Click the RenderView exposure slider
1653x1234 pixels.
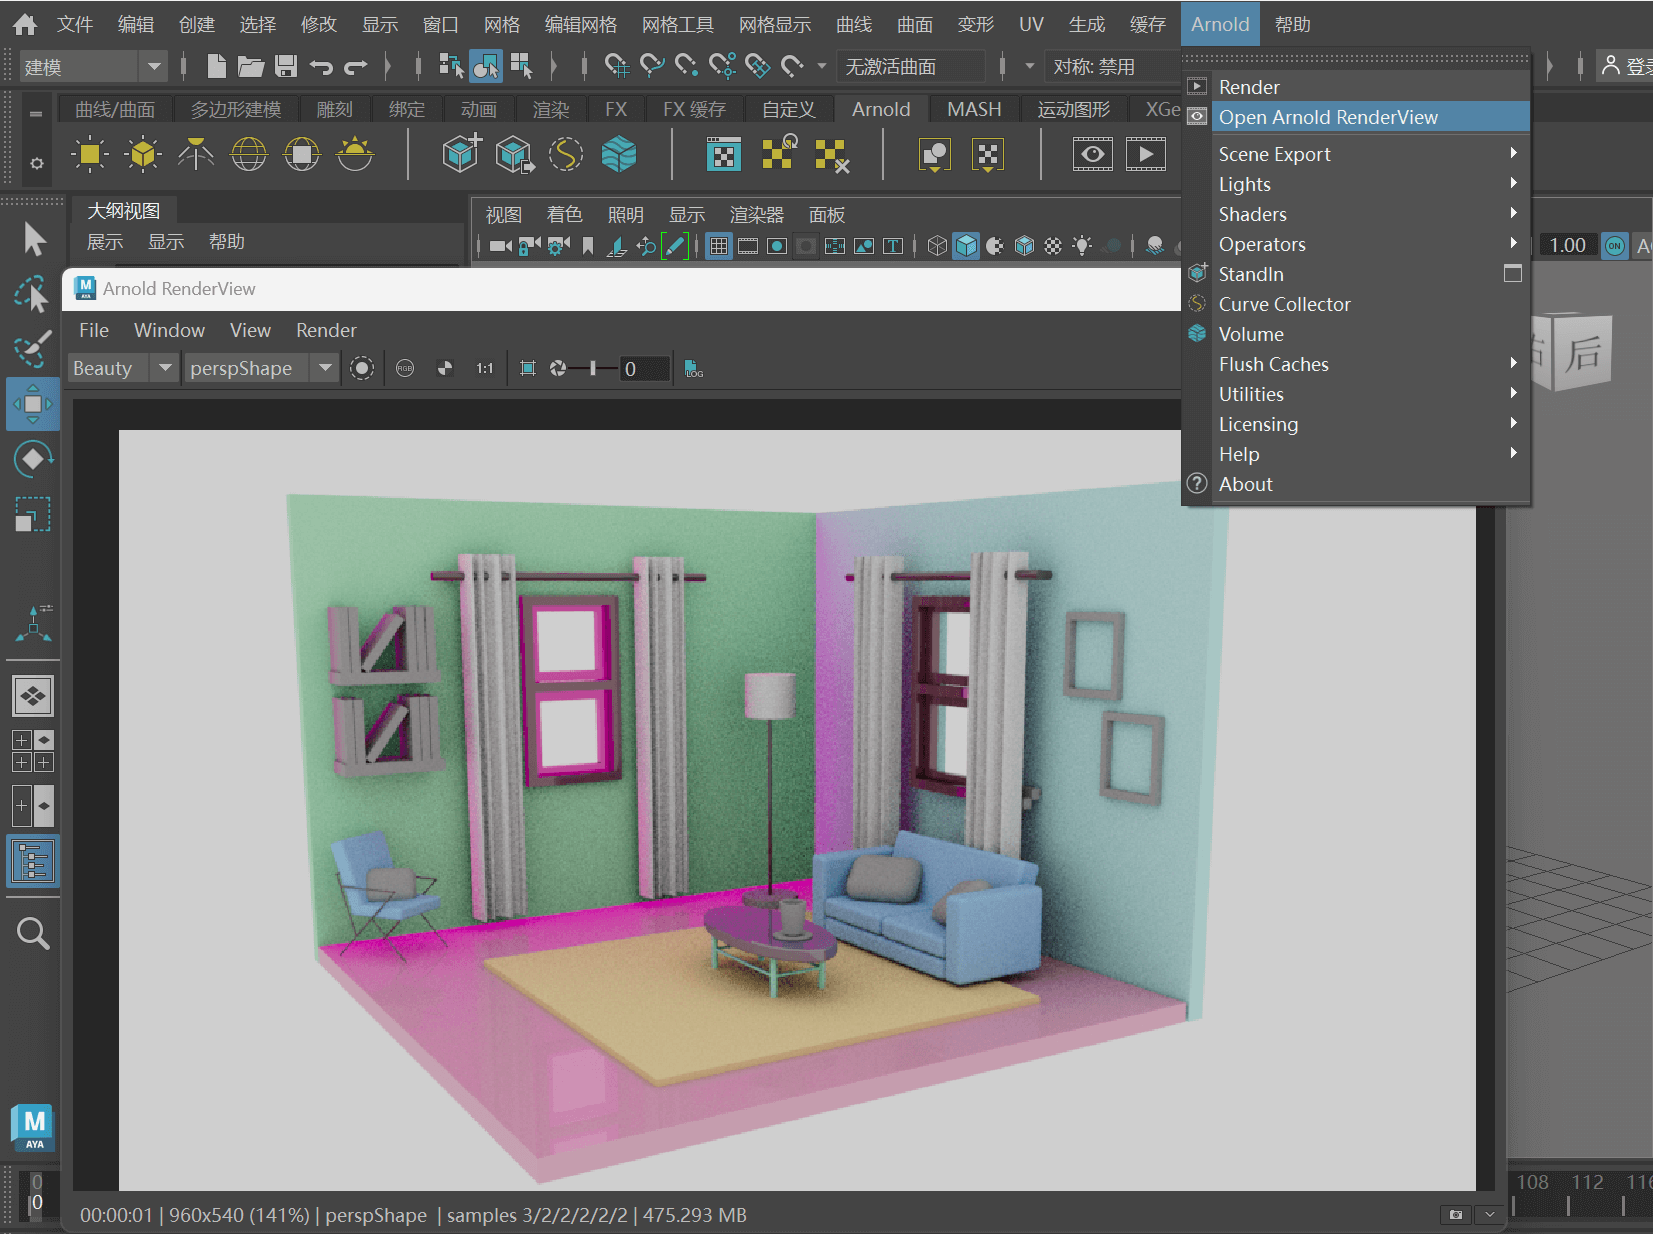[591, 368]
